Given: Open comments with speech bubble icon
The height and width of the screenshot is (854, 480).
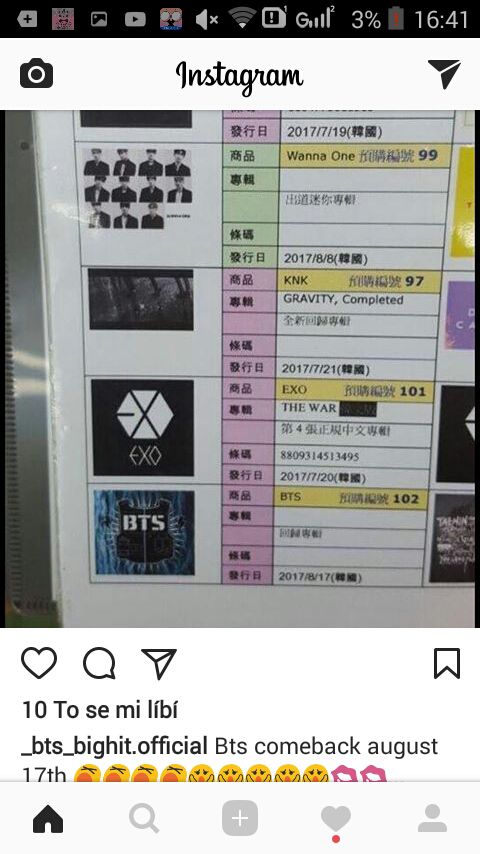Looking at the screenshot, I should pyautogui.click(x=99, y=663).
